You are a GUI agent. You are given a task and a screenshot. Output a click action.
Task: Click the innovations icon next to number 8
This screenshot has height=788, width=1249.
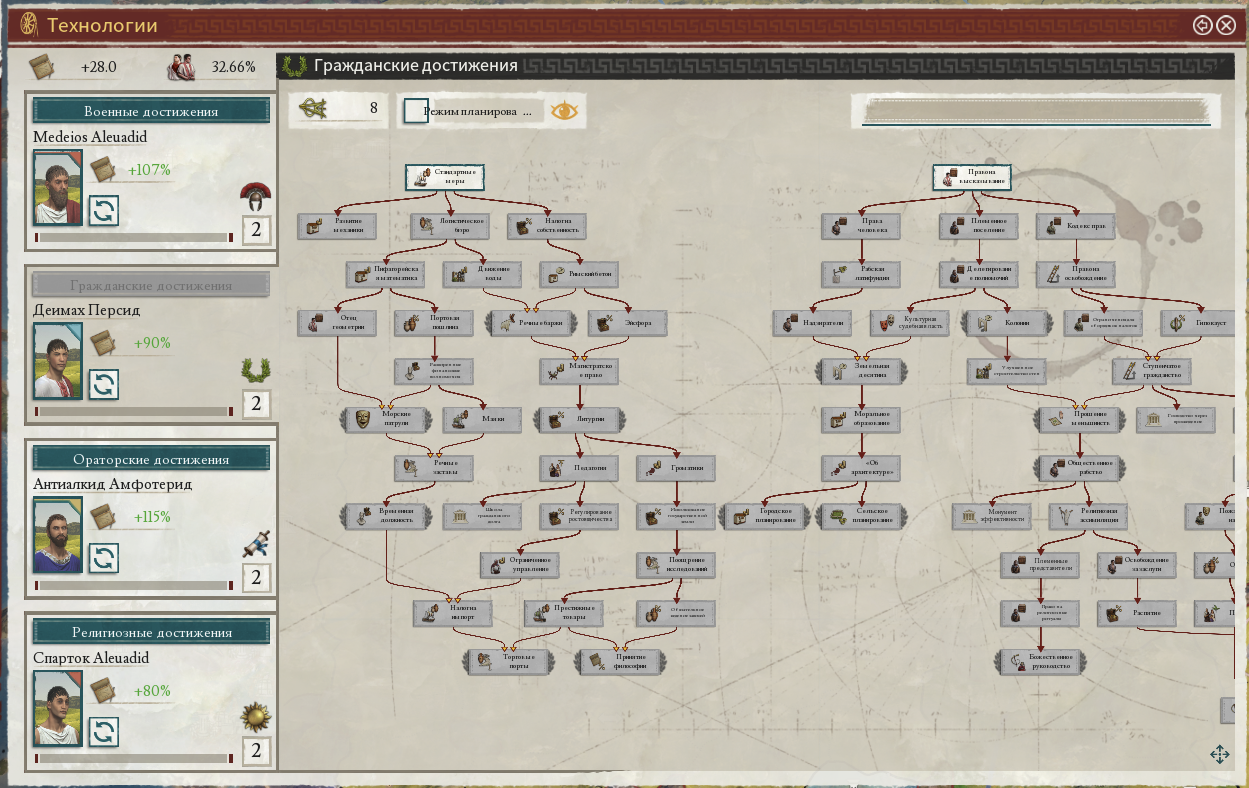pos(314,109)
